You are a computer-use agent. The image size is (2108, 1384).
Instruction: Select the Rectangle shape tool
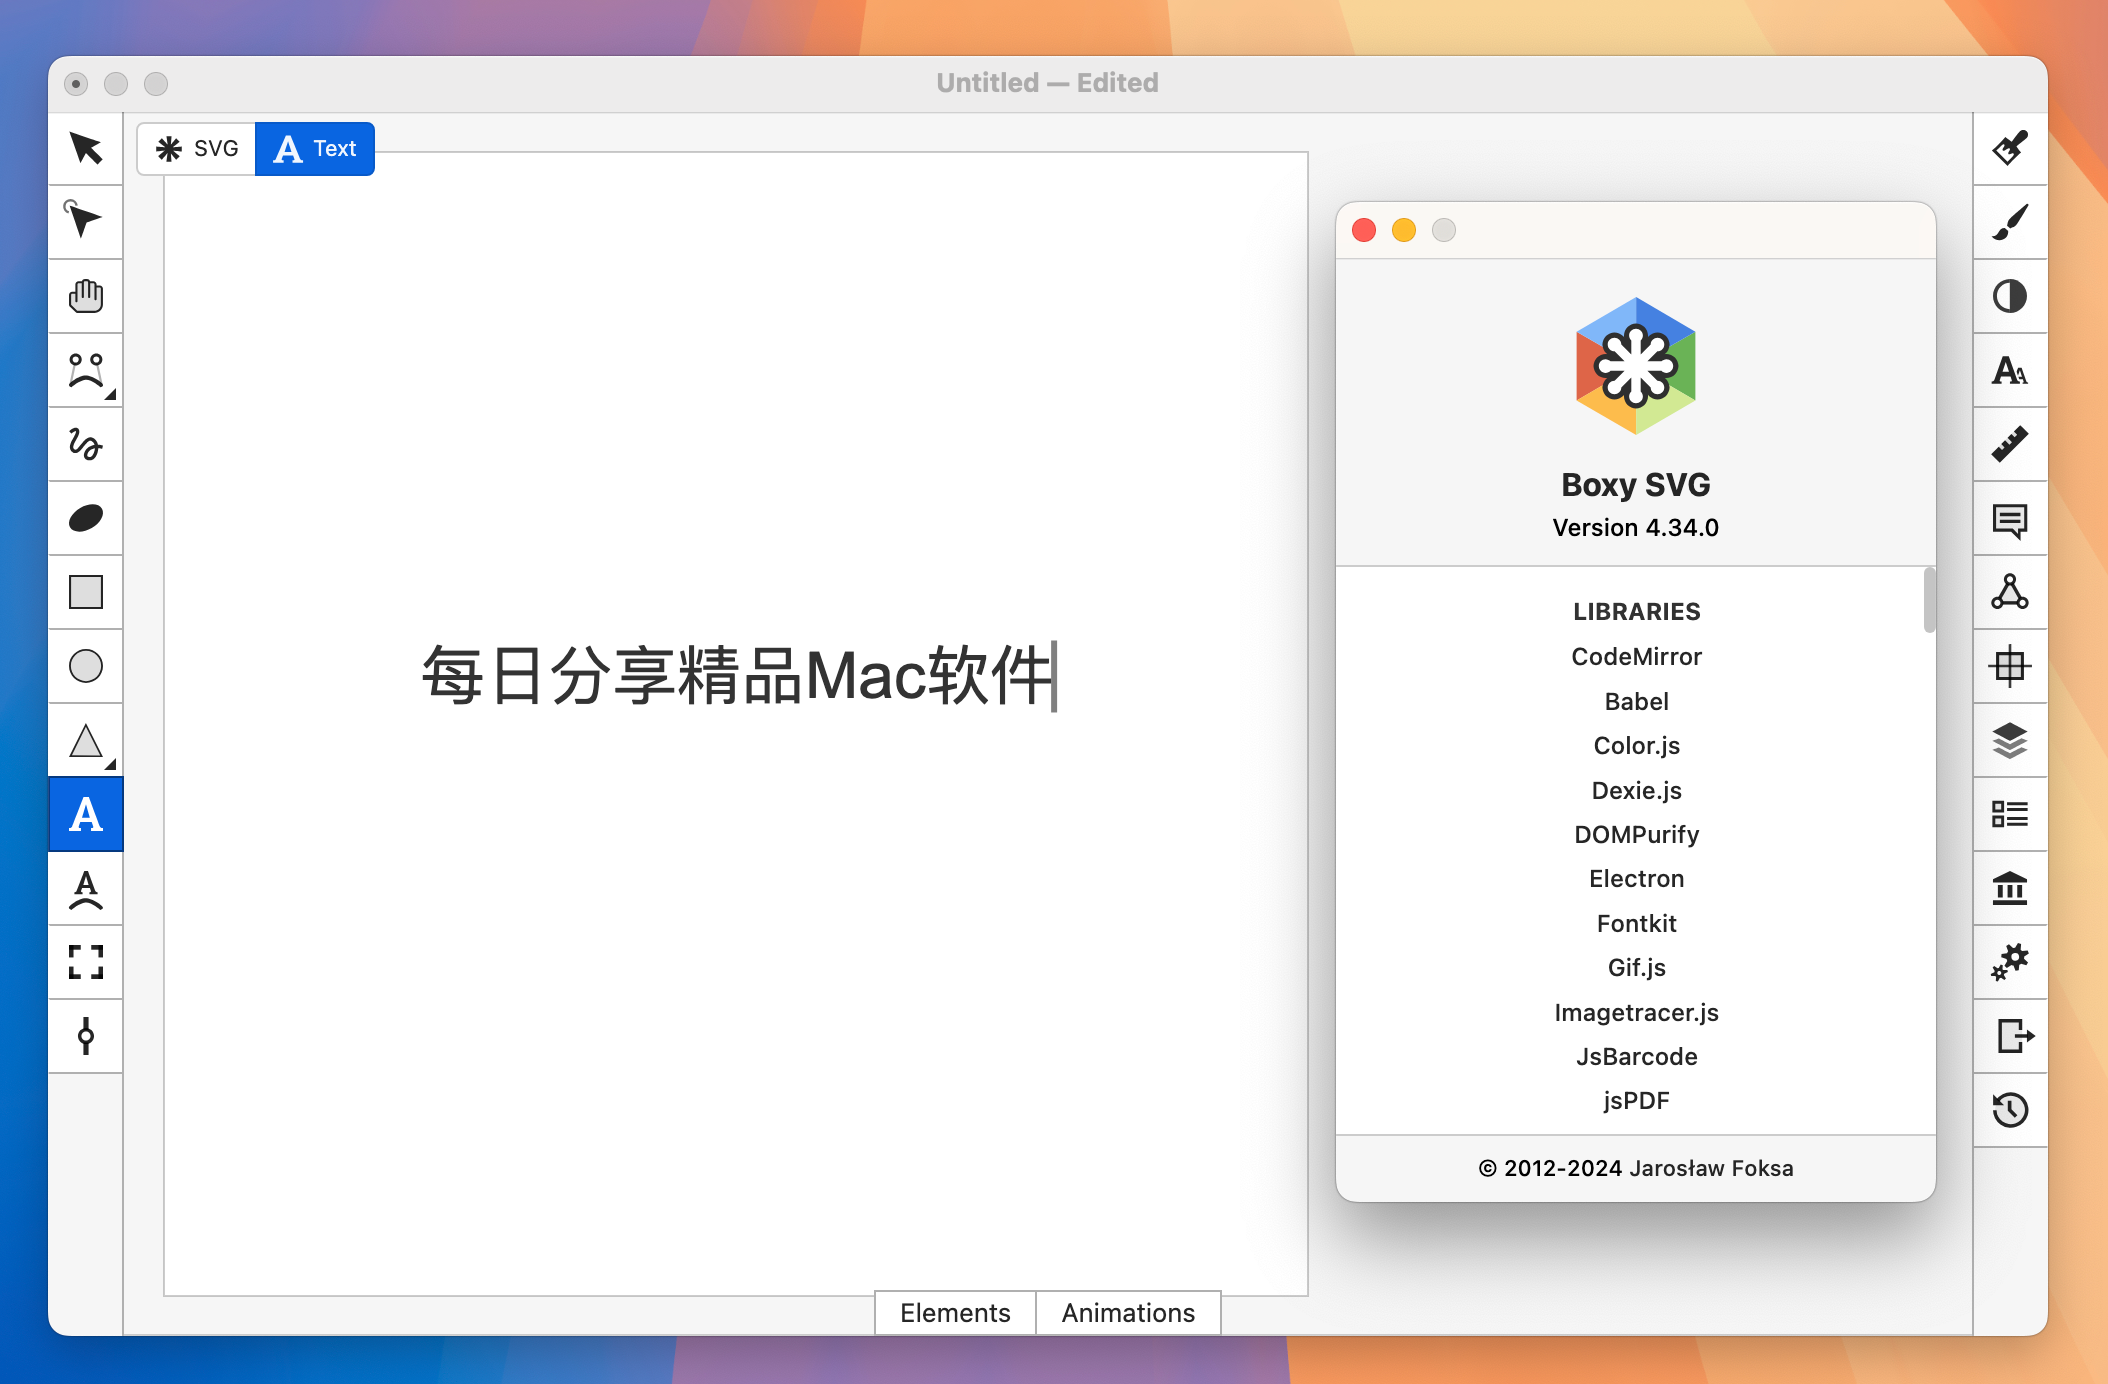pyautogui.click(x=83, y=593)
